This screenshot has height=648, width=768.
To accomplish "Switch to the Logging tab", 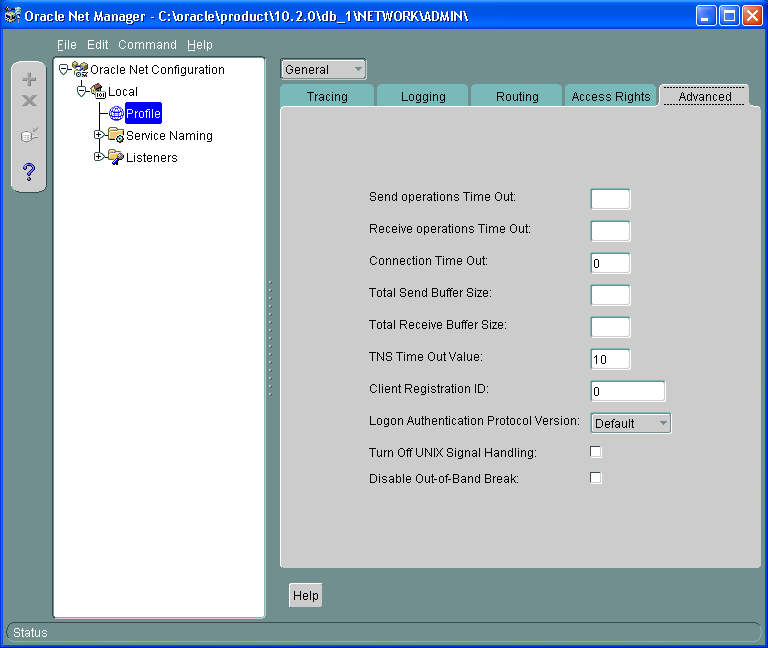I will pyautogui.click(x=423, y=96).
